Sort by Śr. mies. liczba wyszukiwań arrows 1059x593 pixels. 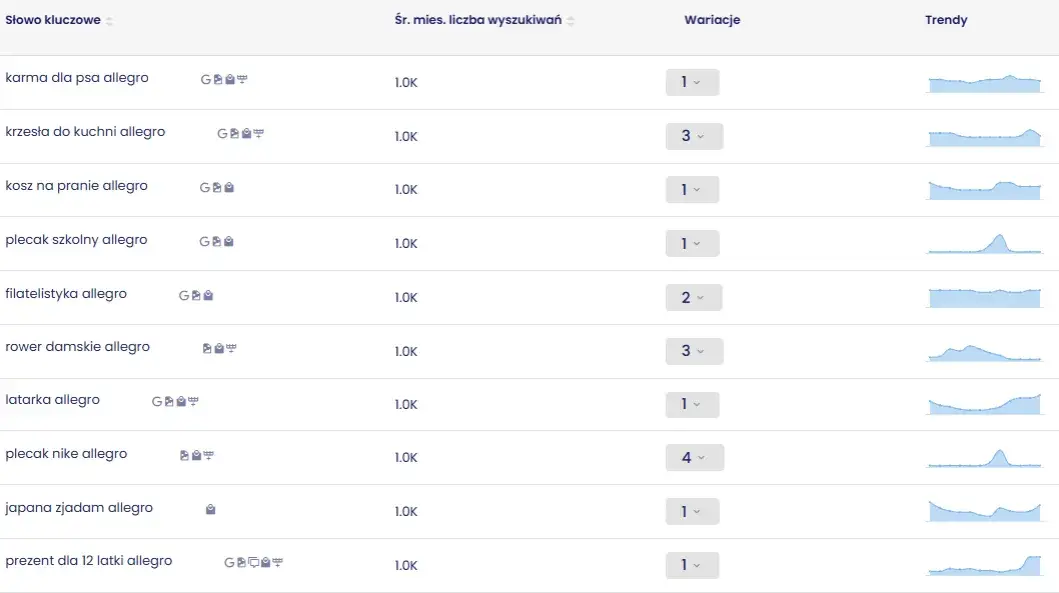571,21
